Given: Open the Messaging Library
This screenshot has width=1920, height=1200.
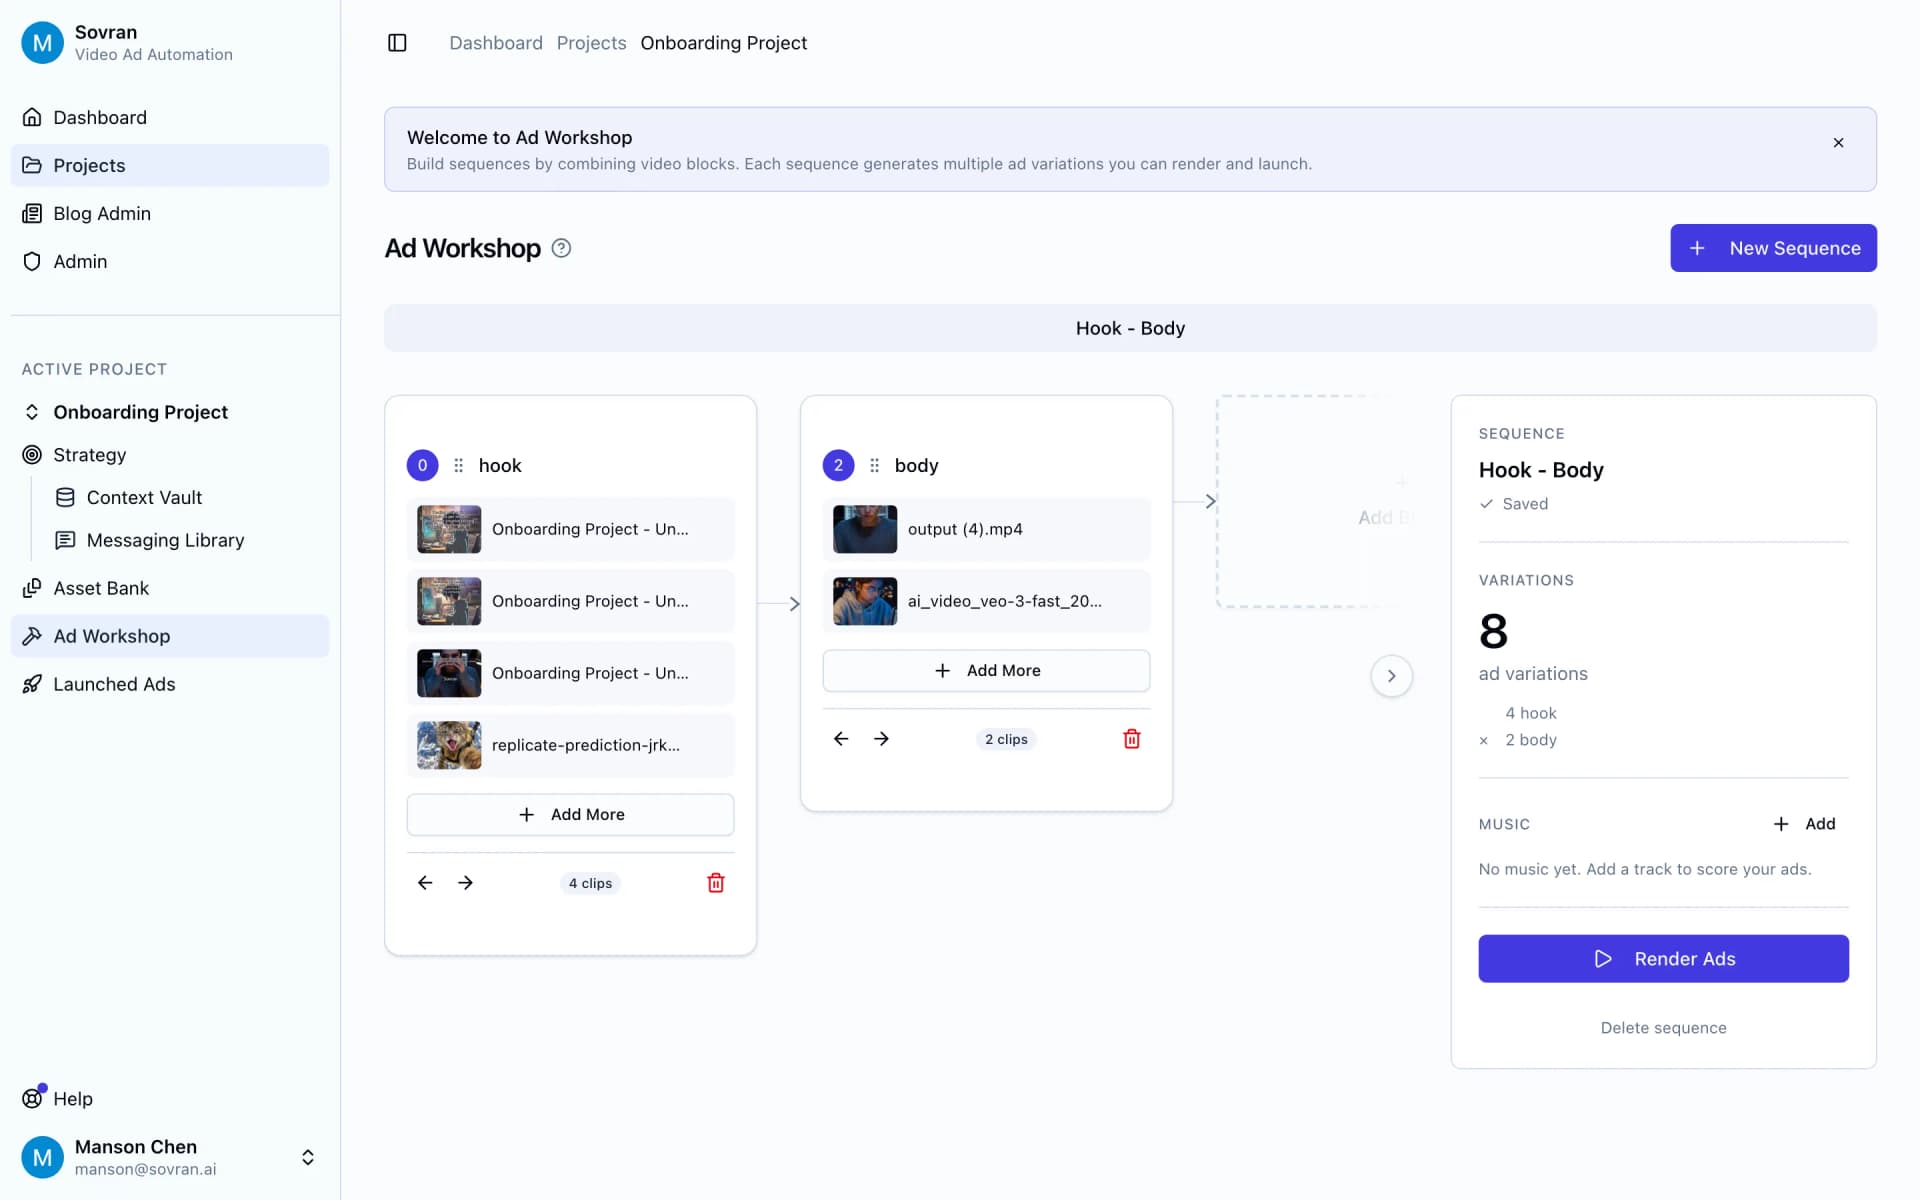Looking at the screenshot, I should tap(164, 540).
